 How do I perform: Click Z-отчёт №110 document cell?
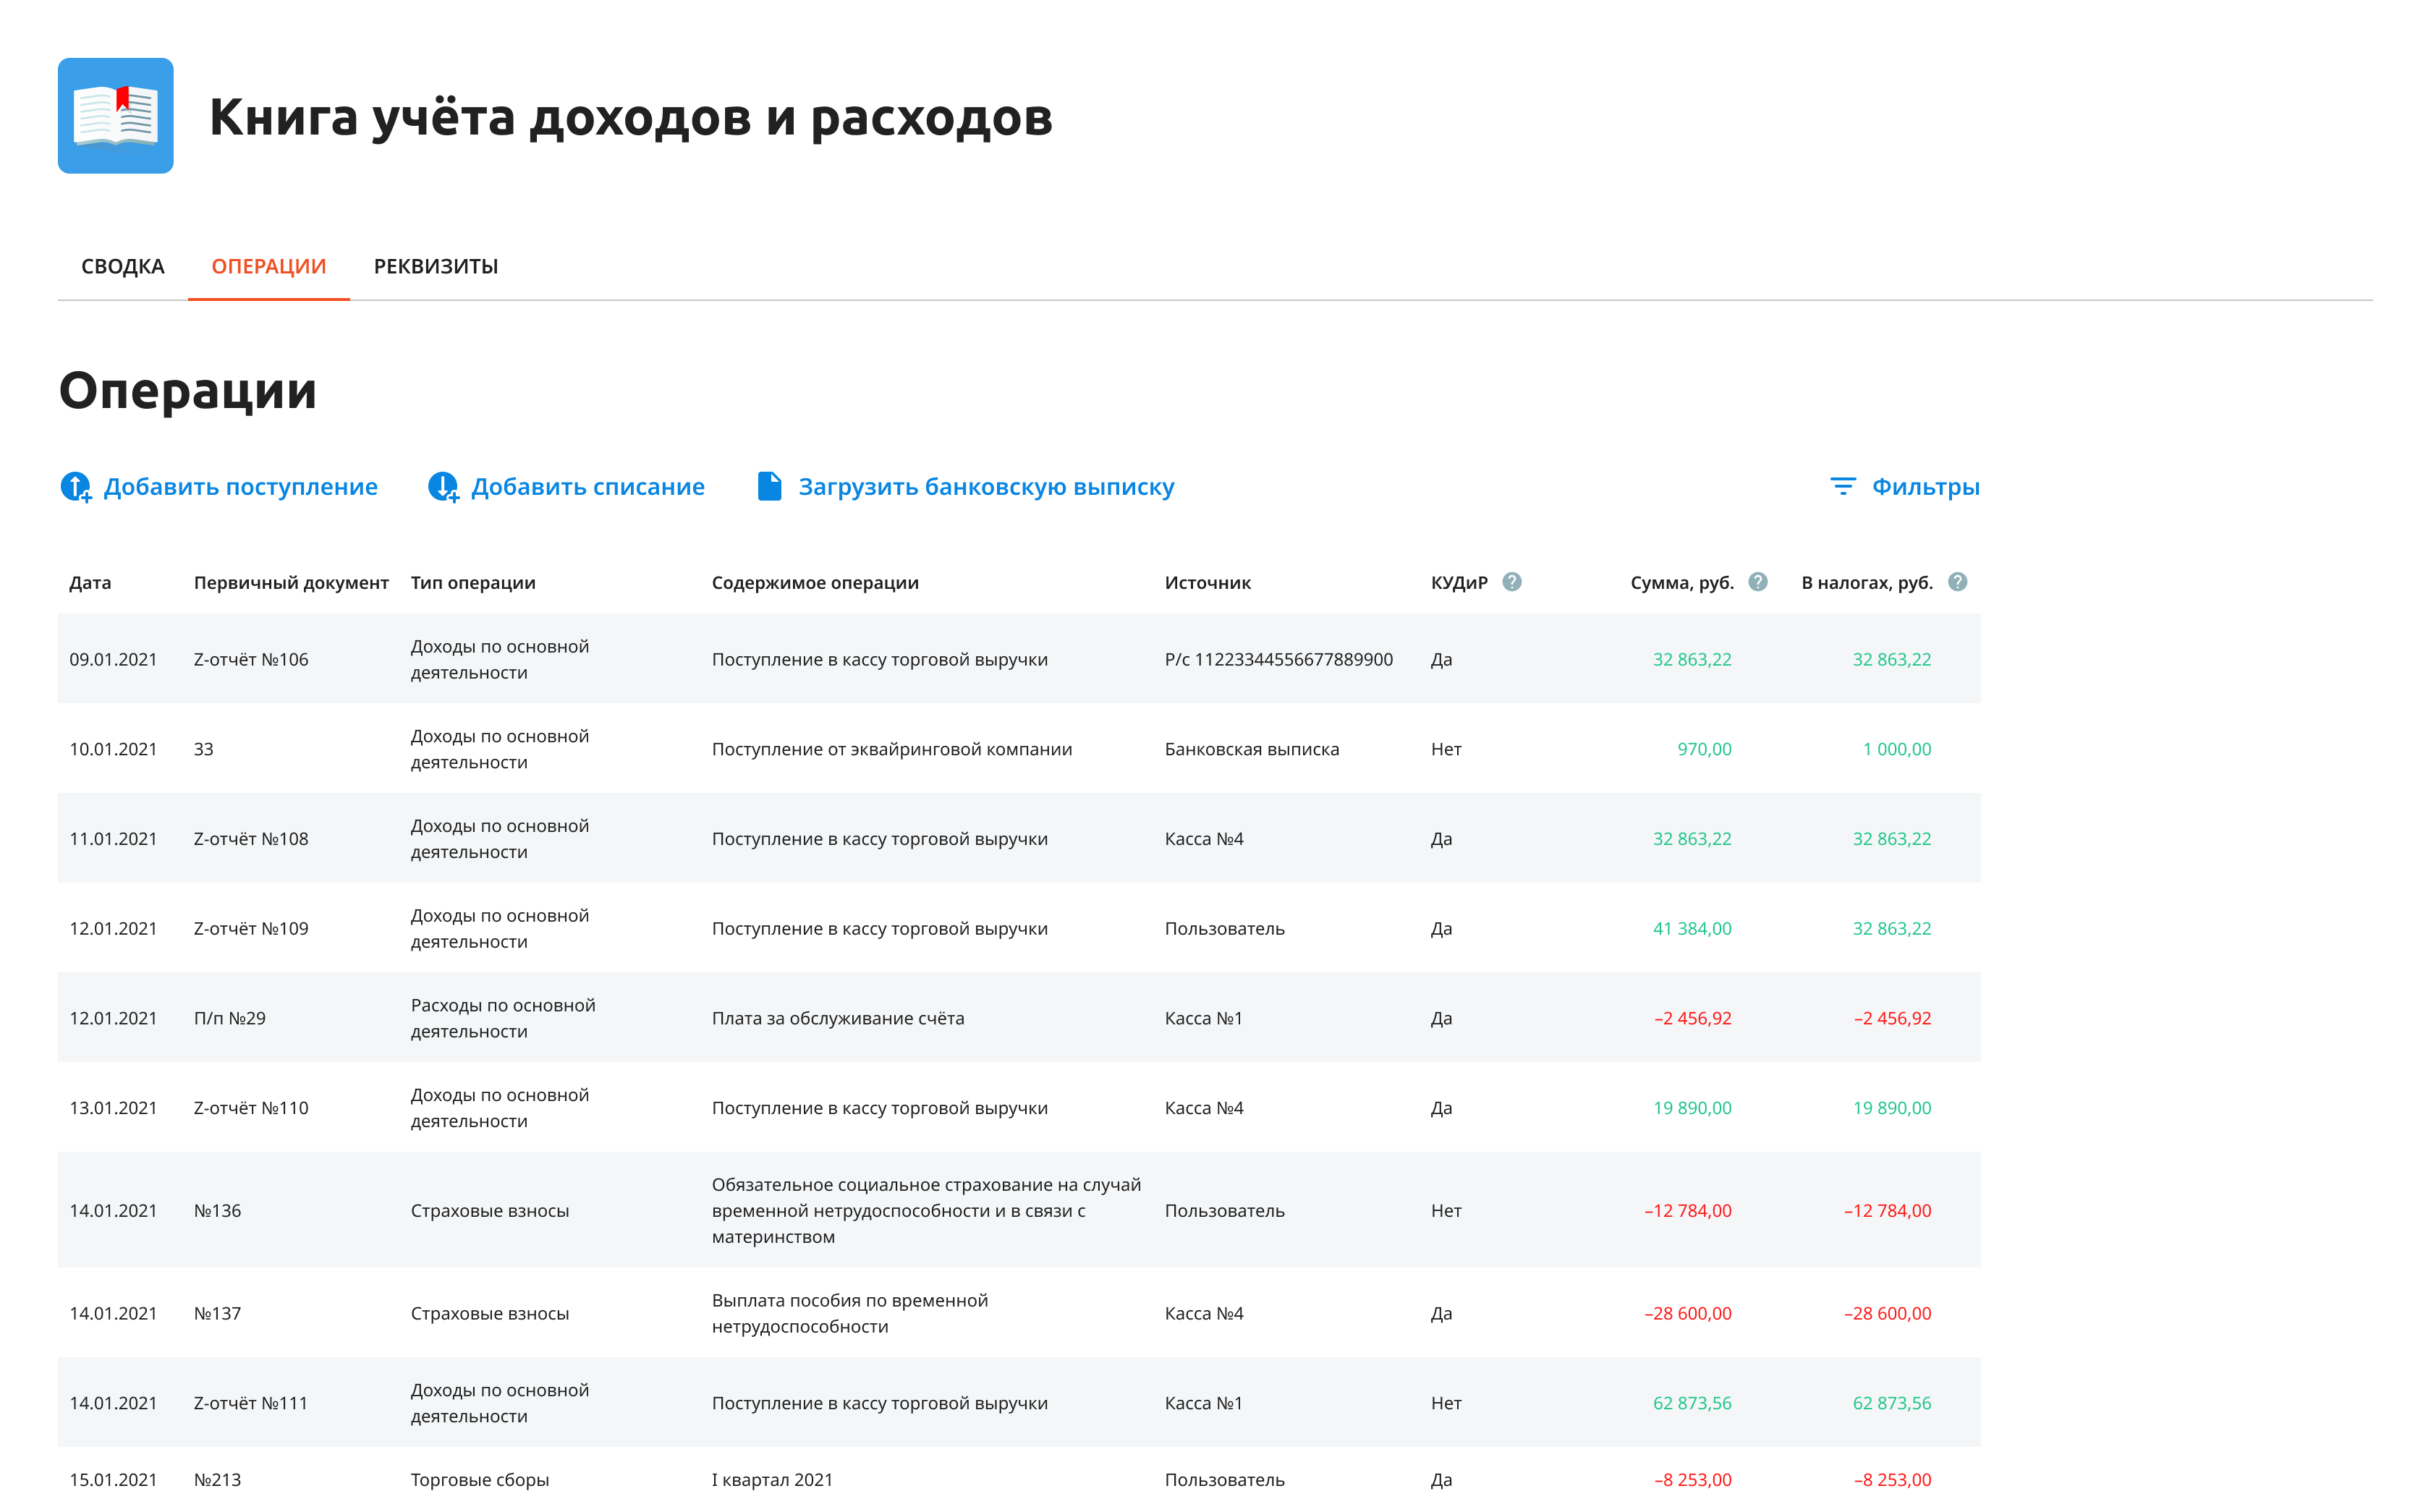pos(251,1108)
